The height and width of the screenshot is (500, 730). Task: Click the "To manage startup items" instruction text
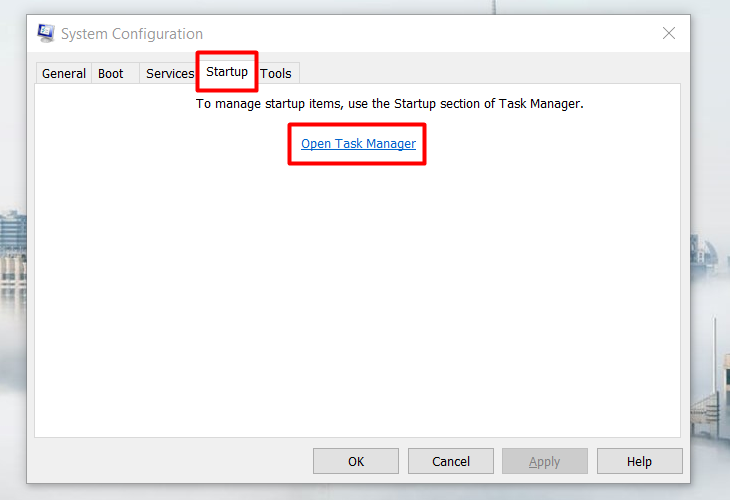(389, 103)
